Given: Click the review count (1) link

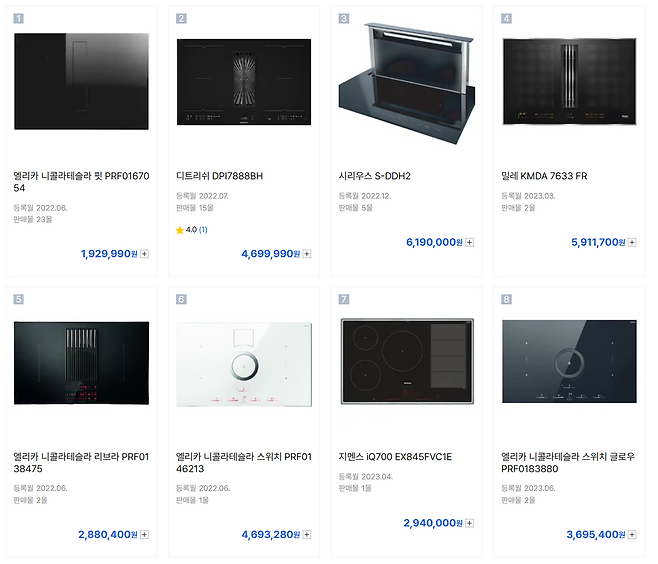Looking at the screenshot, I should 203,230.
